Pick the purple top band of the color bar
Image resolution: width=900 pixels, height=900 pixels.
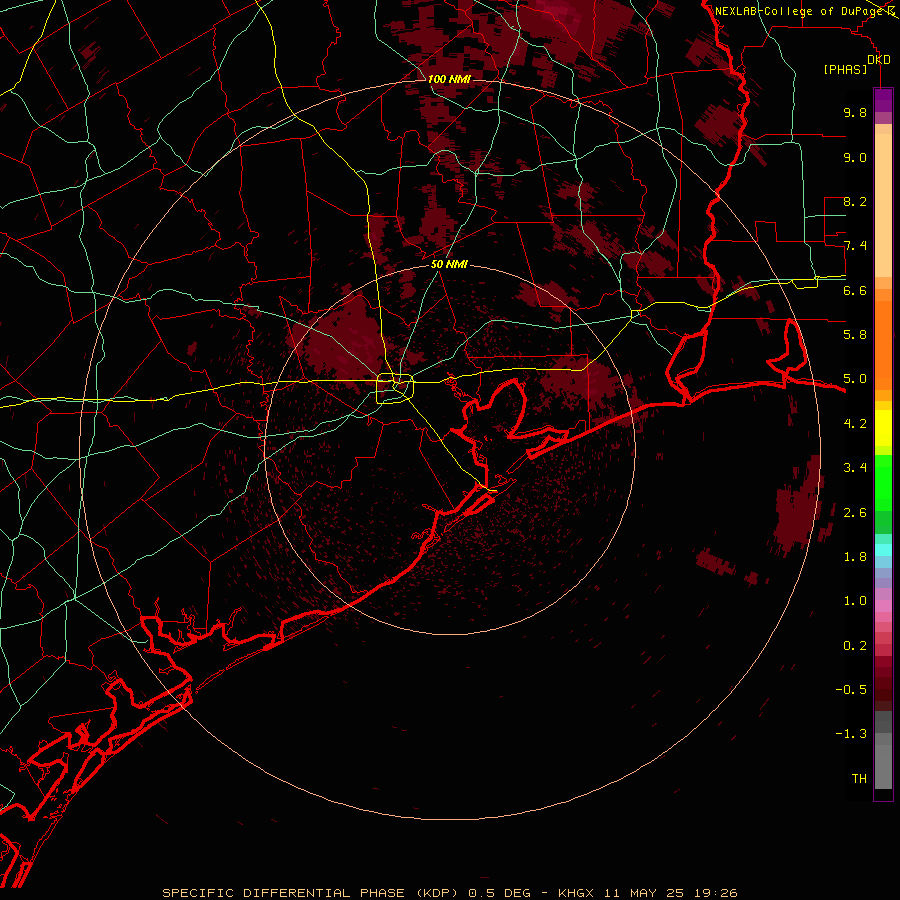(x=883, y=100)
